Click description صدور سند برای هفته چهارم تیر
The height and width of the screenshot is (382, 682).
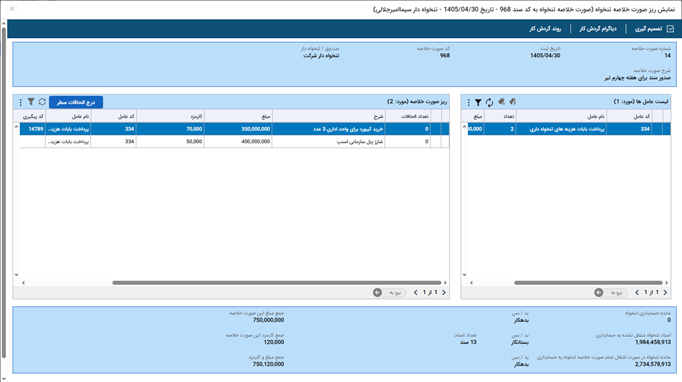click(x=638, y=78)
